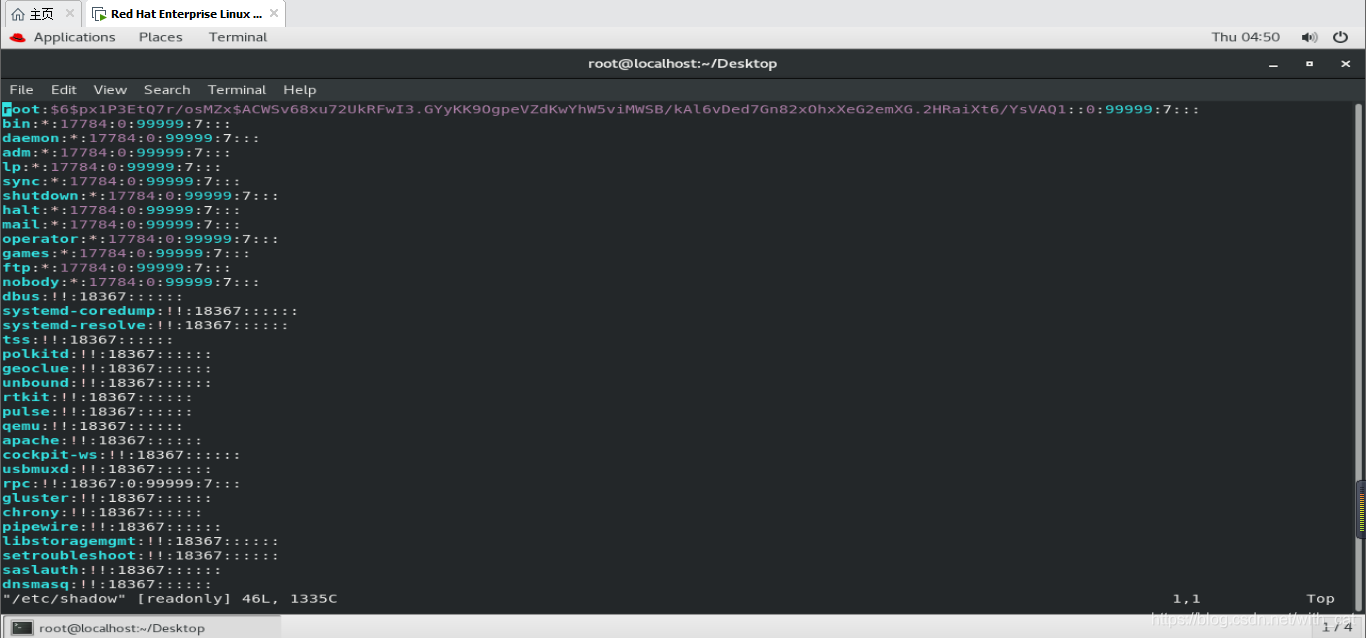This screenshot has width=1366, height=638.
Task: Click the operator user entry
Action: pyautogui.click(x=140, y=239)
